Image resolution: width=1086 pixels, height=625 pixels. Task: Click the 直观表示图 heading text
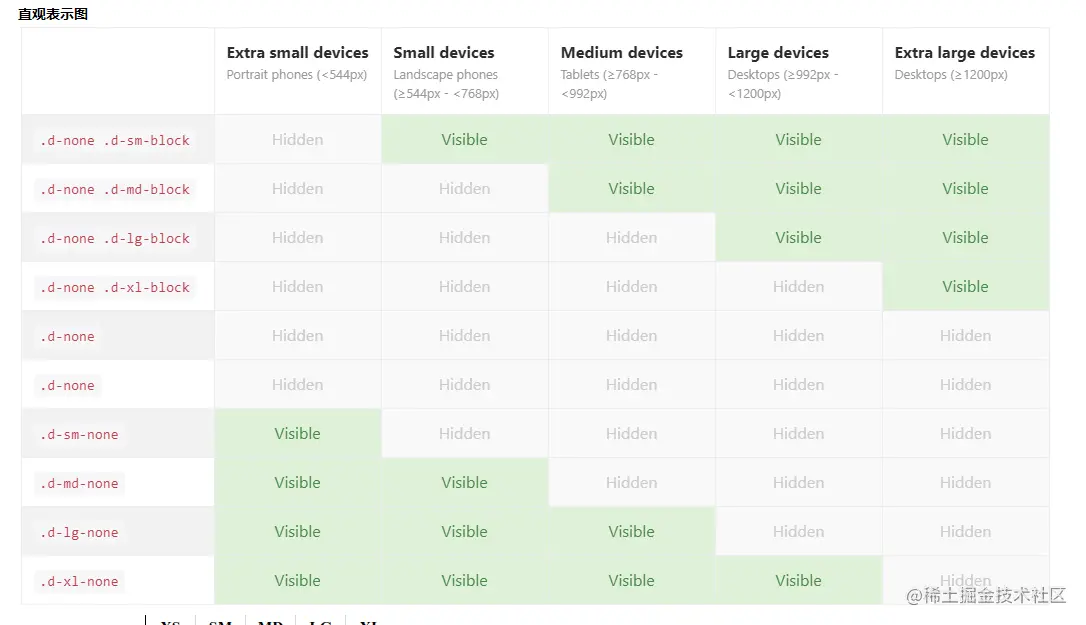click(53, 14)
